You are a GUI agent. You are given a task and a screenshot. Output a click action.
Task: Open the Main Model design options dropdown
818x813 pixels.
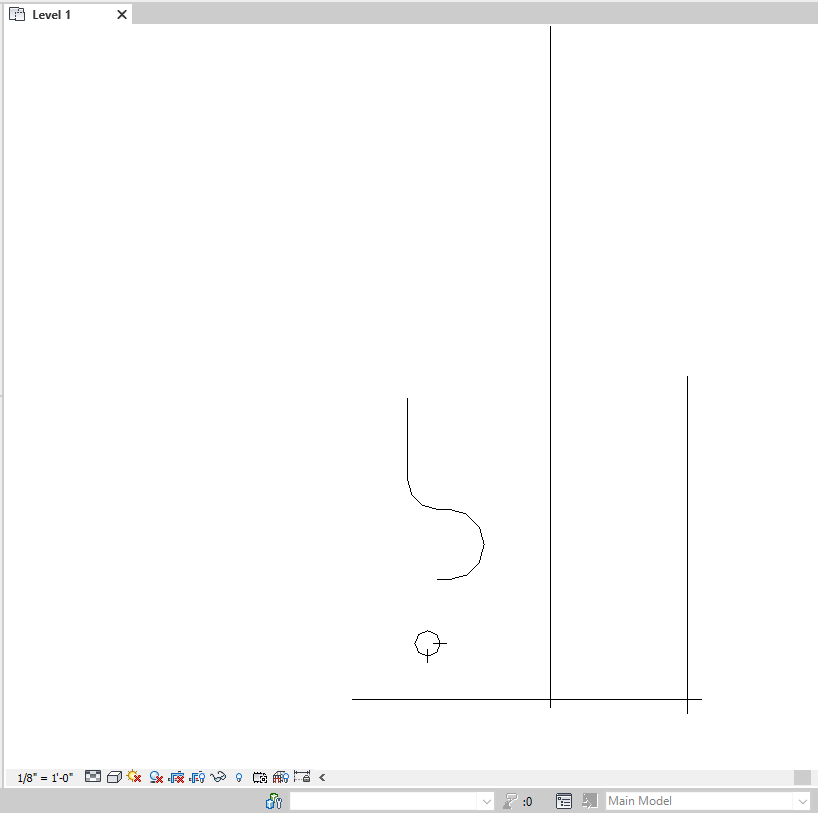click(x=707, y=801)
